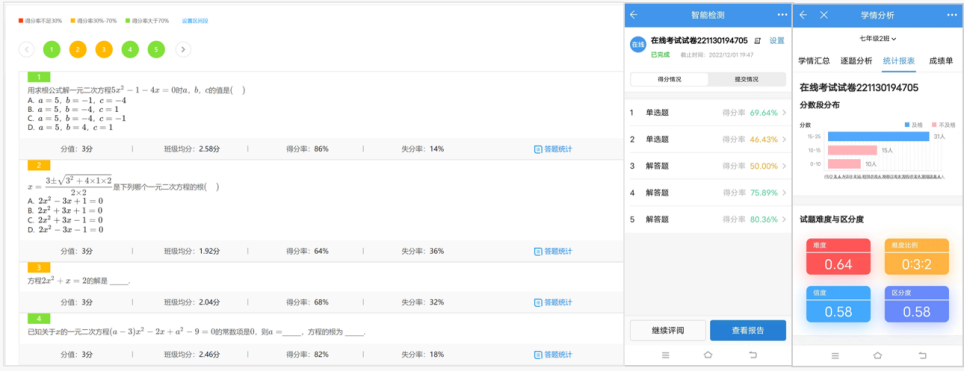Image resolution: width=964 pixels, height=372 pixels.
Task: Switch to the 成绩单 tab
Action: (941, 61)
